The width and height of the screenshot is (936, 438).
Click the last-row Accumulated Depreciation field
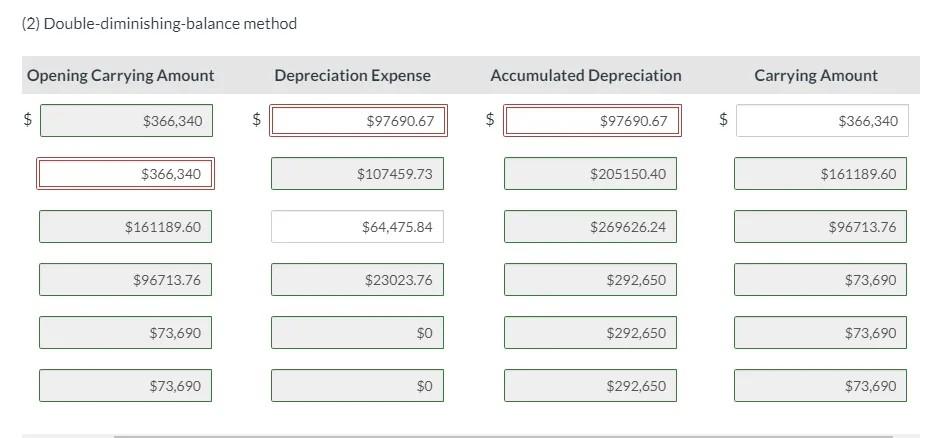[590, 386]
